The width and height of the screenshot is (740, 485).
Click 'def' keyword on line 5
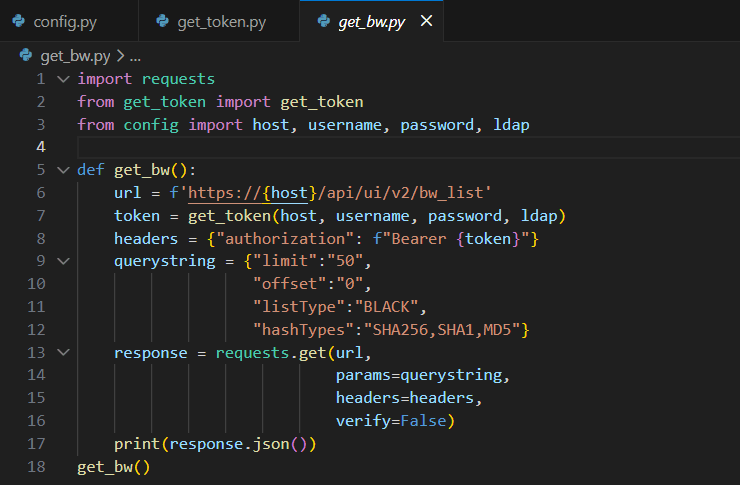point(91,170)
